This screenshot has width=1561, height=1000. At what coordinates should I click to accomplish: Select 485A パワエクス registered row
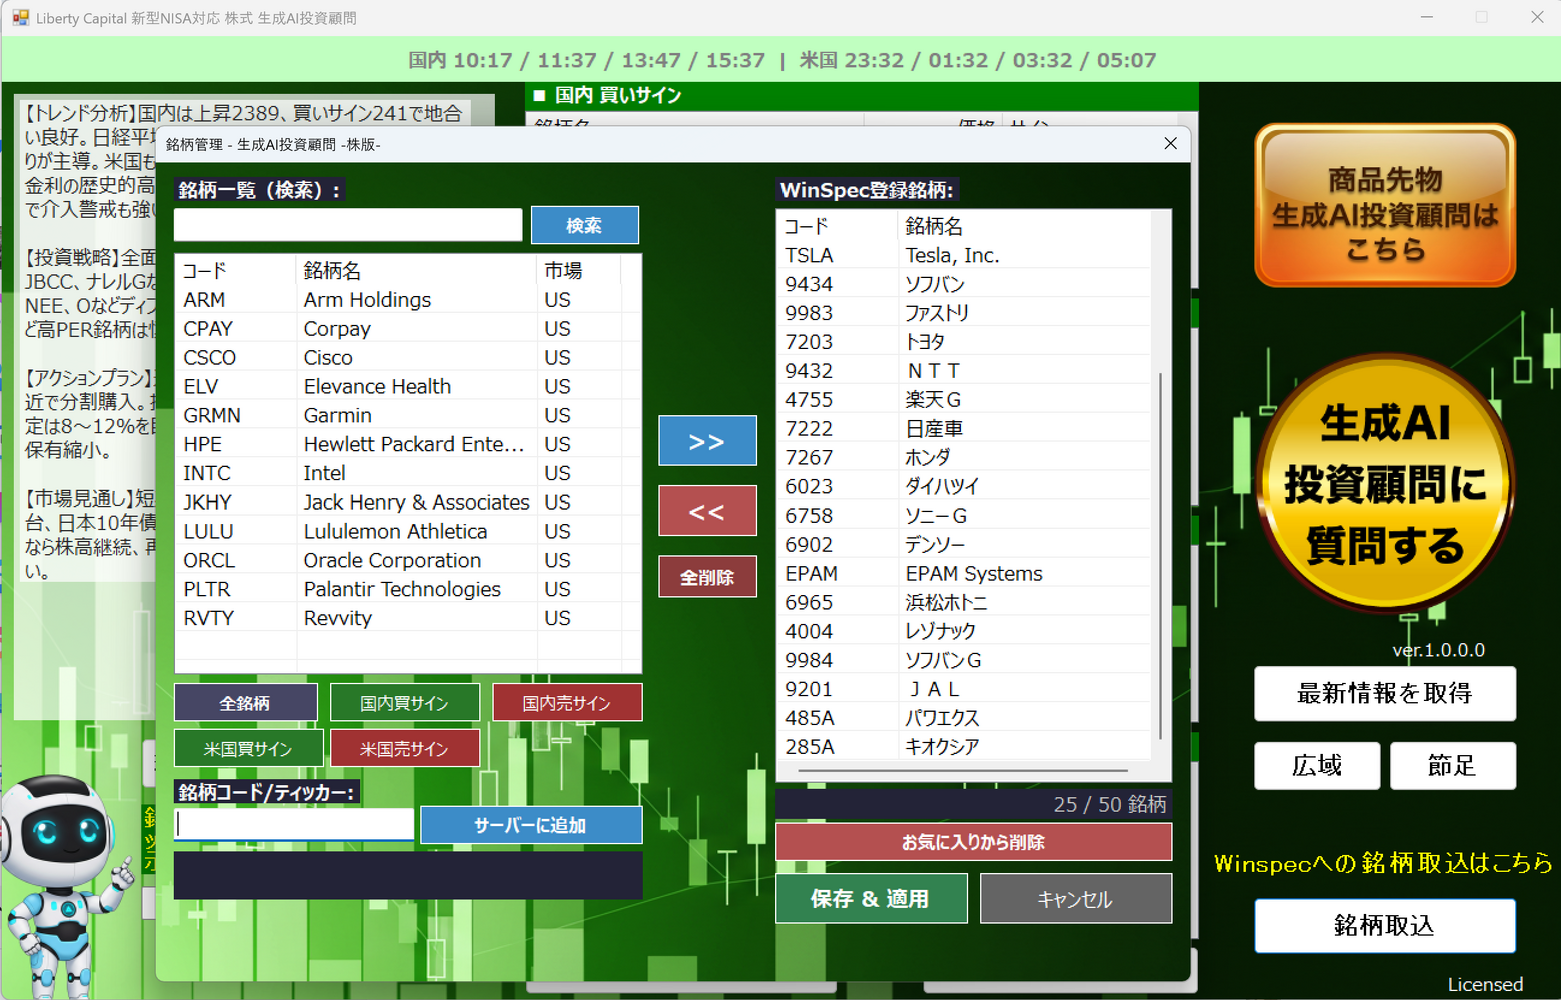click(x=965, y=720)
